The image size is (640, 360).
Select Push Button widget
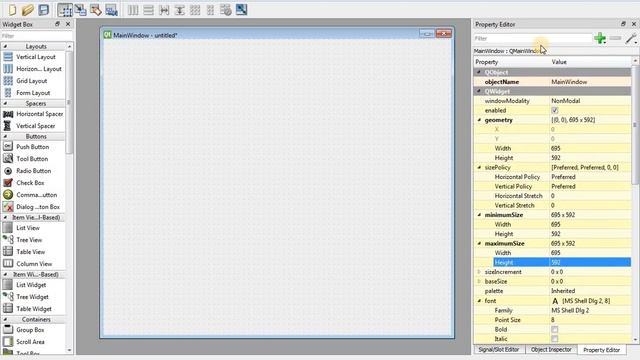coord(33,147)
